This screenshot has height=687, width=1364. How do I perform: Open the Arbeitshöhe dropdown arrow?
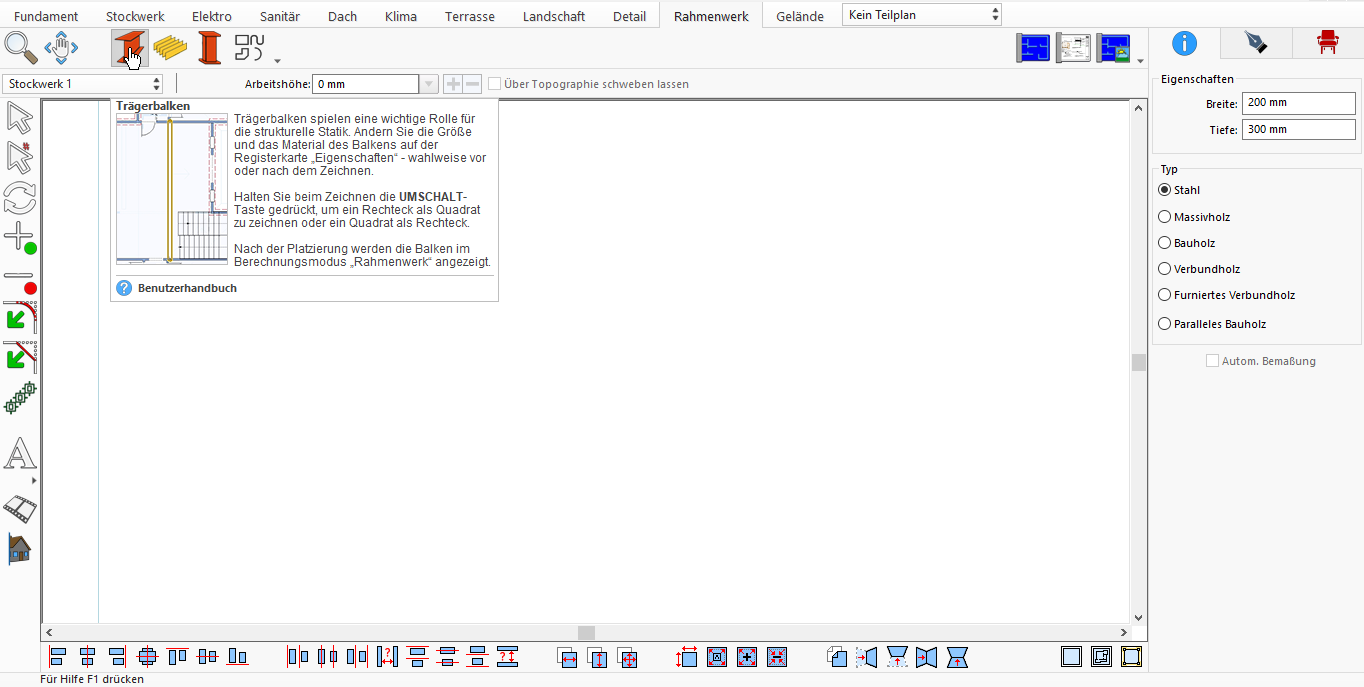pos(429,84)
